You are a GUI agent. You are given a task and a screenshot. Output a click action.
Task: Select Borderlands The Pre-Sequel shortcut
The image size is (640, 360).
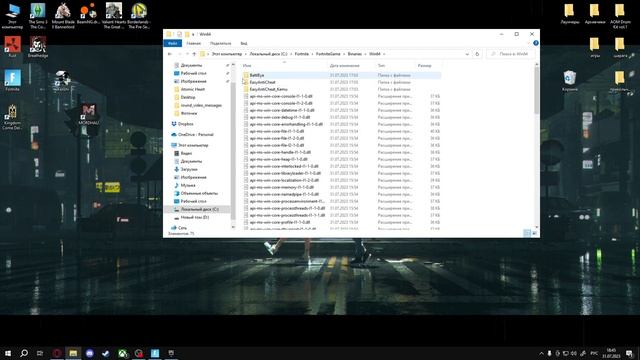[x=139, y=16]
